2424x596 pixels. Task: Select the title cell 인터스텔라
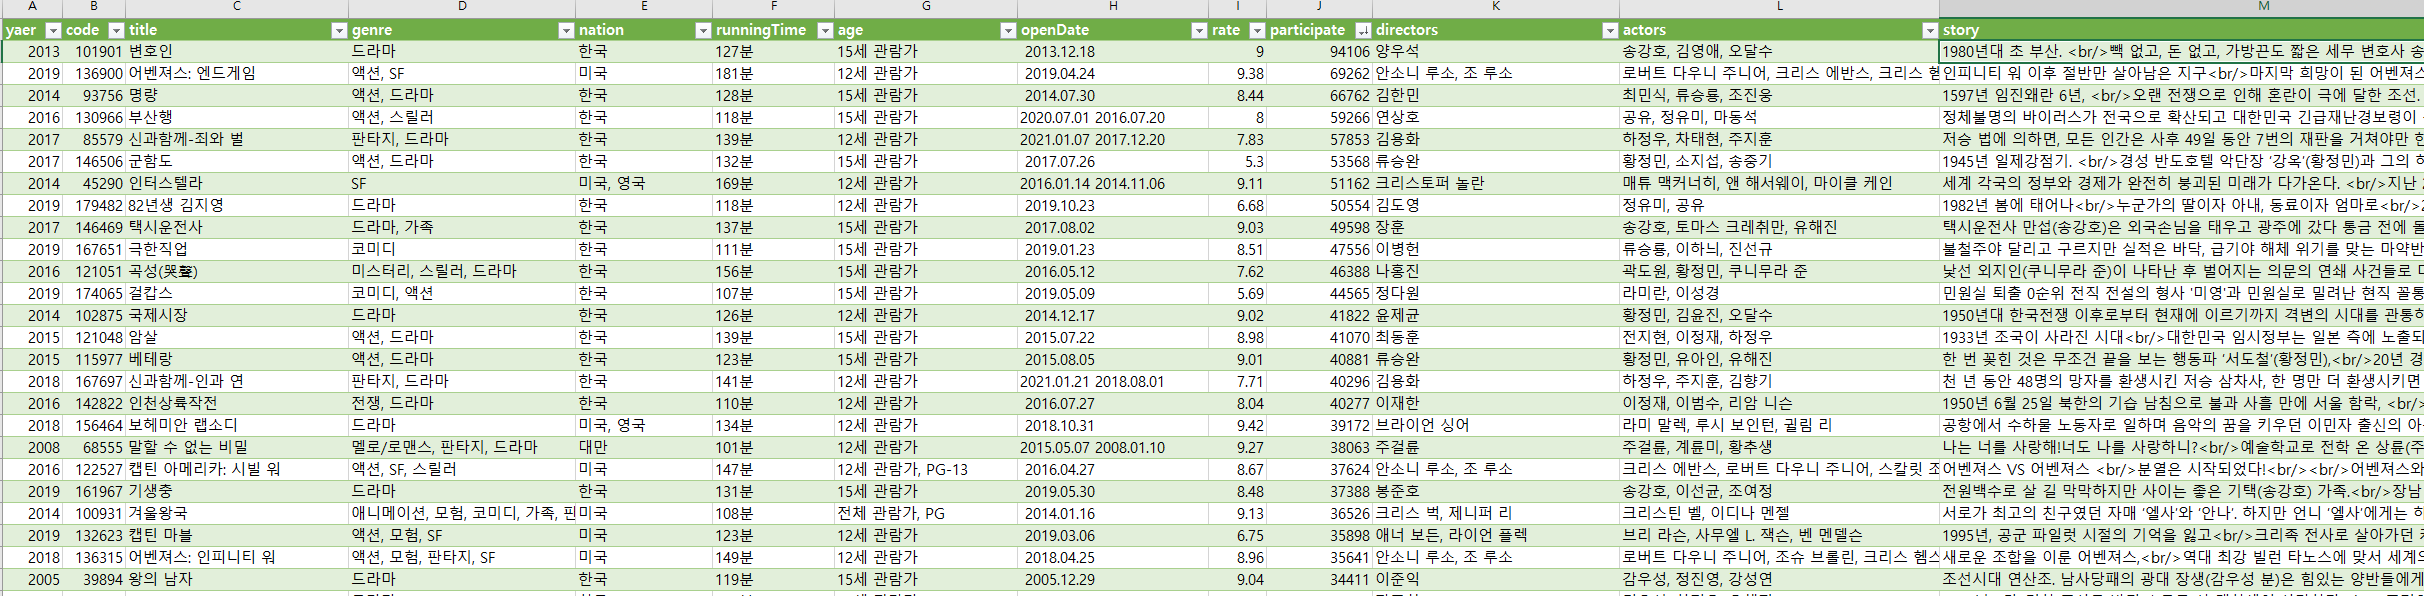237,183
